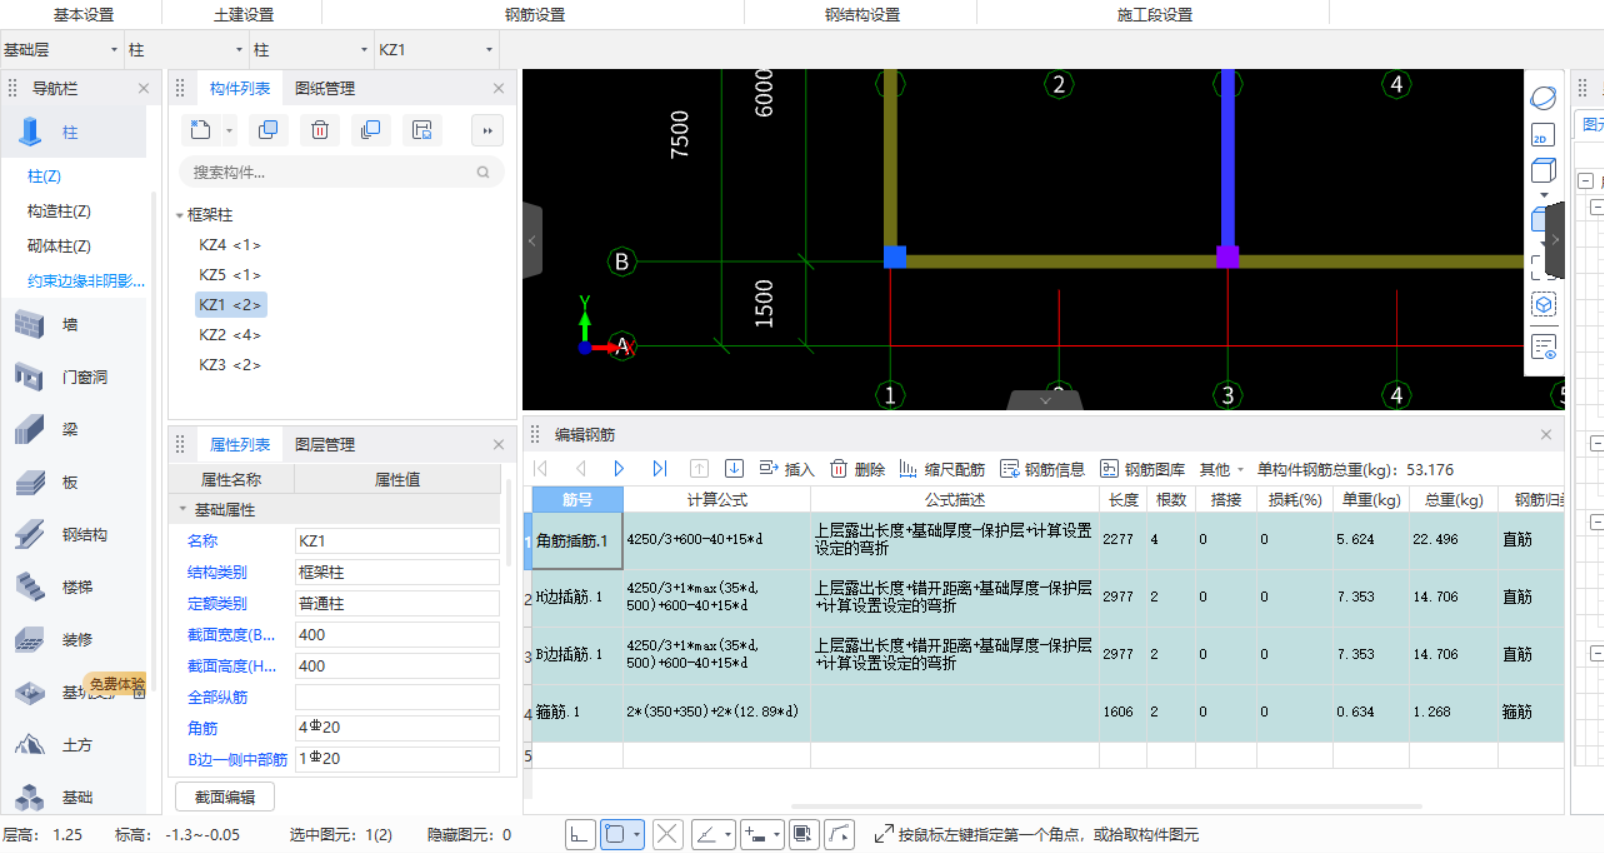Click the new component icon
This screenshot has width=1604, height=853.
pyautogui.click(x=201, y=130)
